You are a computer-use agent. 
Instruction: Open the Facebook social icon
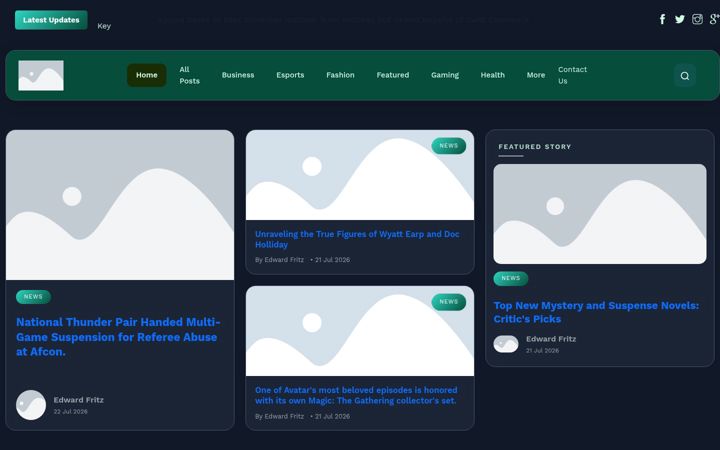[662, 19]
